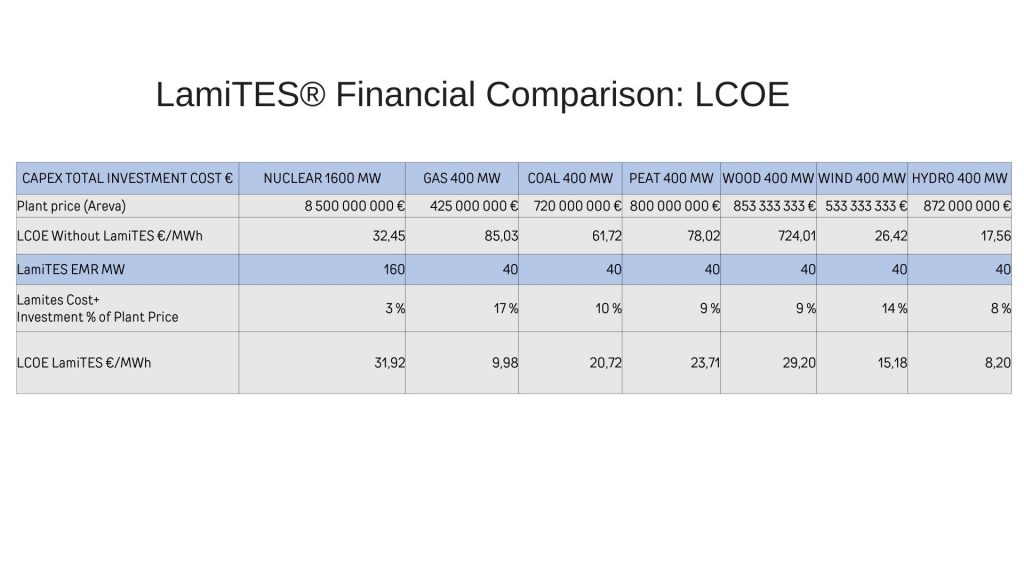Select the COAL 400 MW header cell

570,178
